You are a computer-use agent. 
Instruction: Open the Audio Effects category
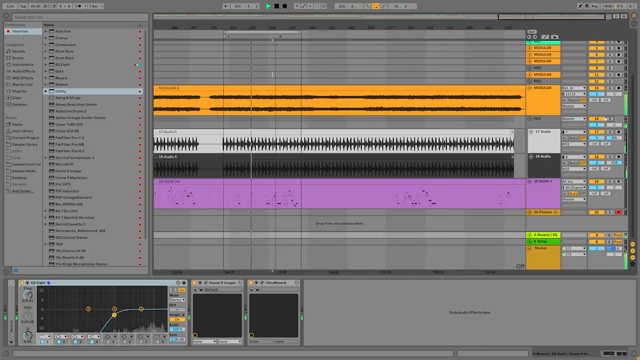click(23, 71)
